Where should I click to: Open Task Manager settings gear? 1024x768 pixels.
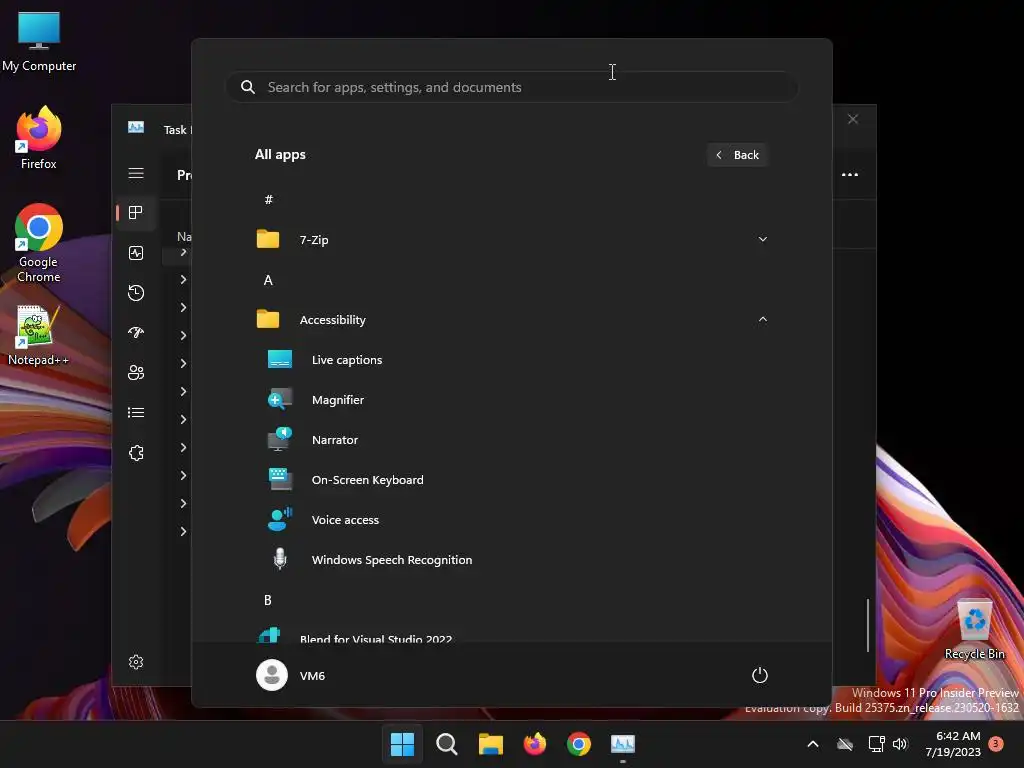[136, 662]
